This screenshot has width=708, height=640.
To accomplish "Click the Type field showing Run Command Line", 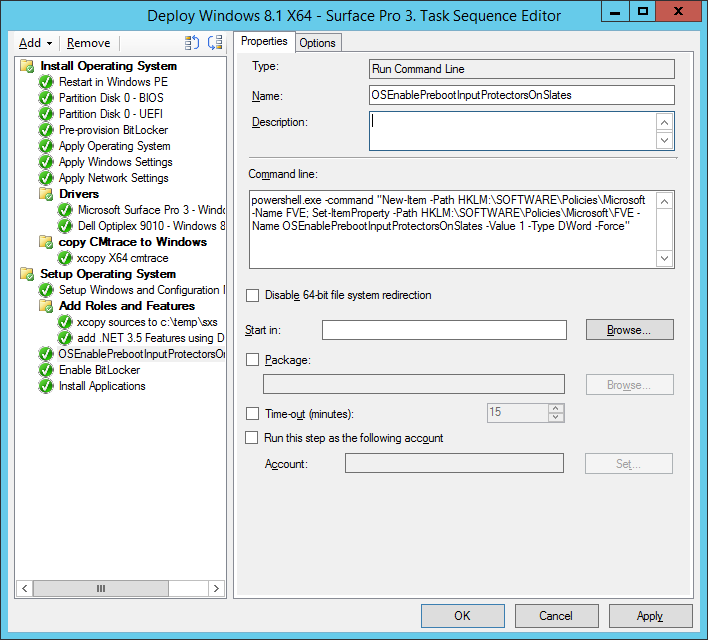I will pyautogui.click(x=522, y=69).
